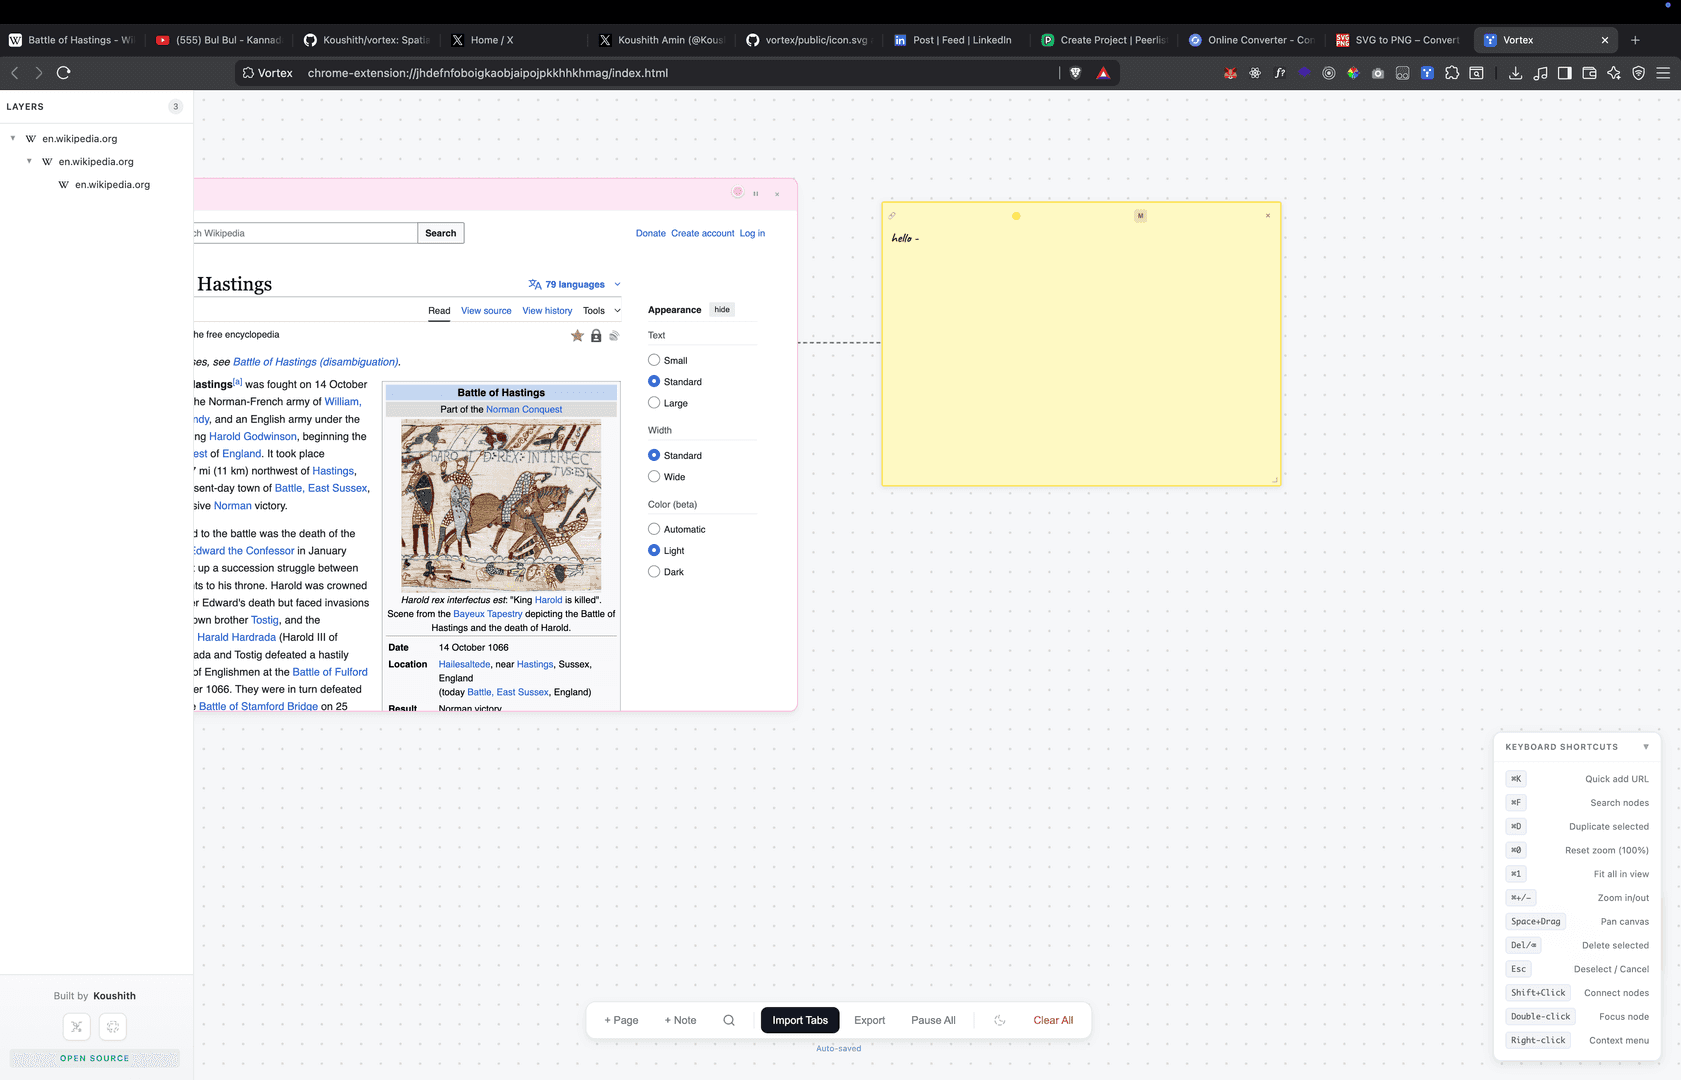Click the M markdown badge on the note header
The height and width of the screenshot is (1080, 1681).
(x=1140, y=215)
